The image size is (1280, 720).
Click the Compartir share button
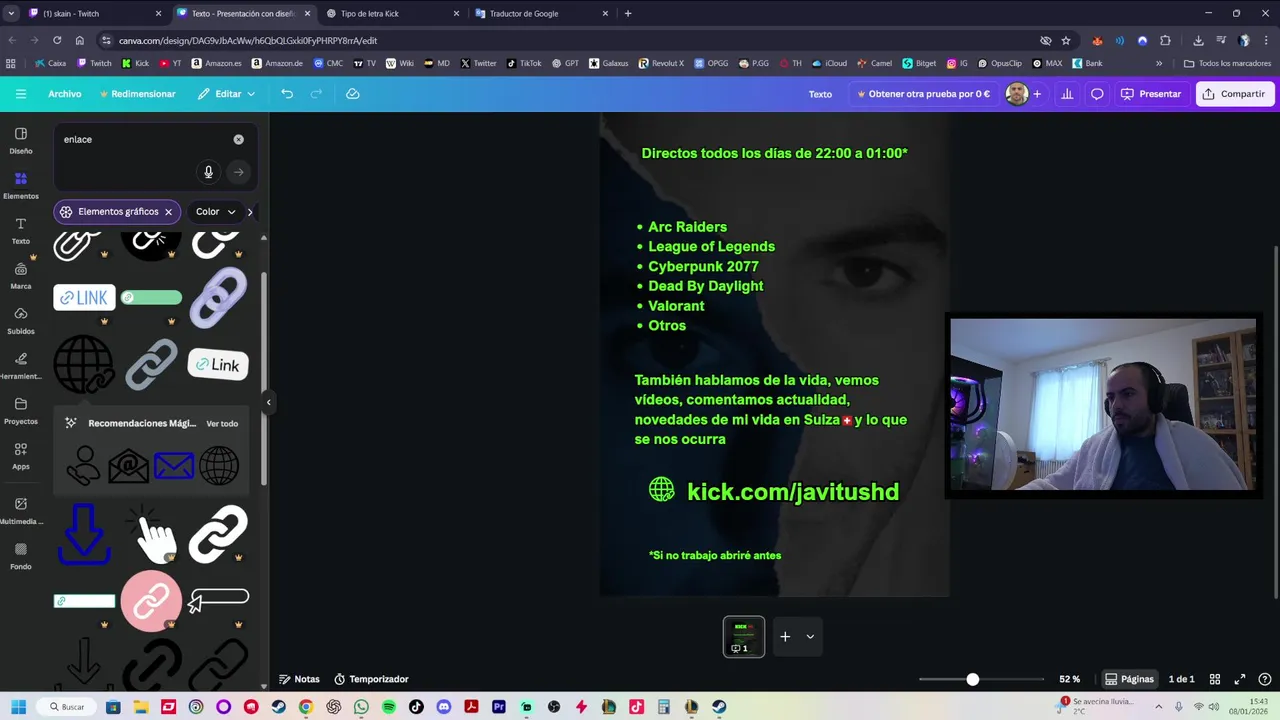(1234, 94)
